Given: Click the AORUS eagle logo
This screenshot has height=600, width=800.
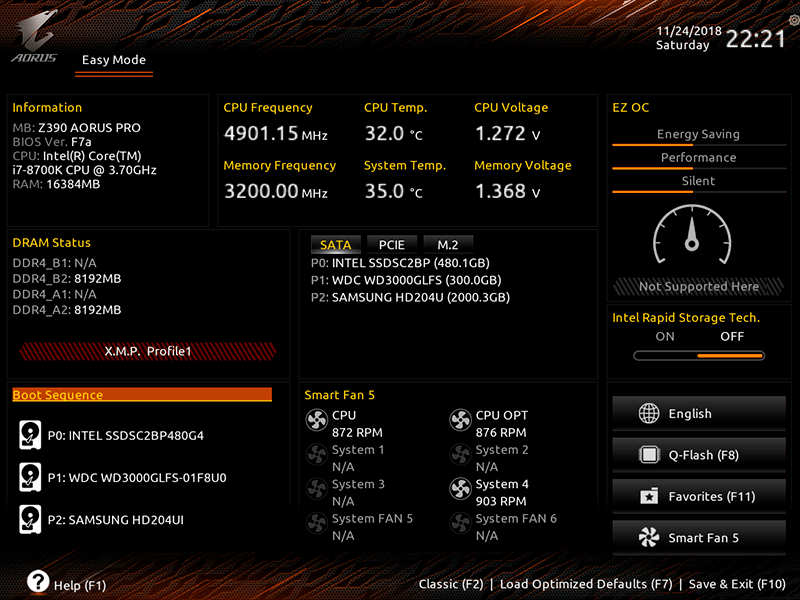Looking at the screenshot, I should [x=35, y=36].
